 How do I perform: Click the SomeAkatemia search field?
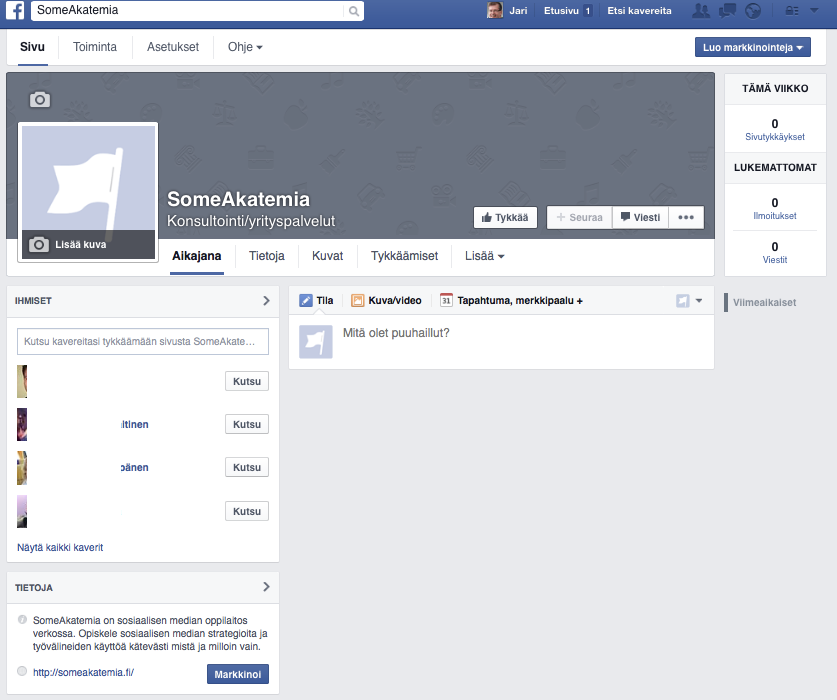(x=188, y=11)
